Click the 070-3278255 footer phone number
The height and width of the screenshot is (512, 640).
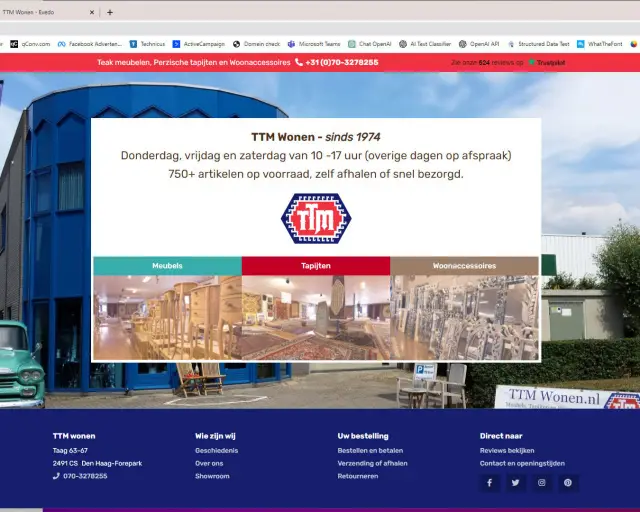point(85,476)
